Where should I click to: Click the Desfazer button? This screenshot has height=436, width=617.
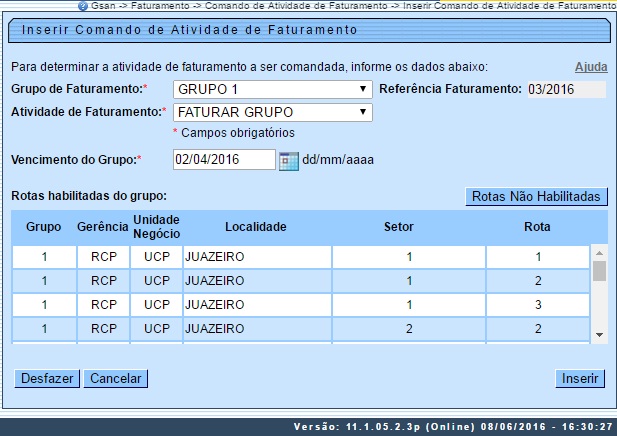point(46,379)
